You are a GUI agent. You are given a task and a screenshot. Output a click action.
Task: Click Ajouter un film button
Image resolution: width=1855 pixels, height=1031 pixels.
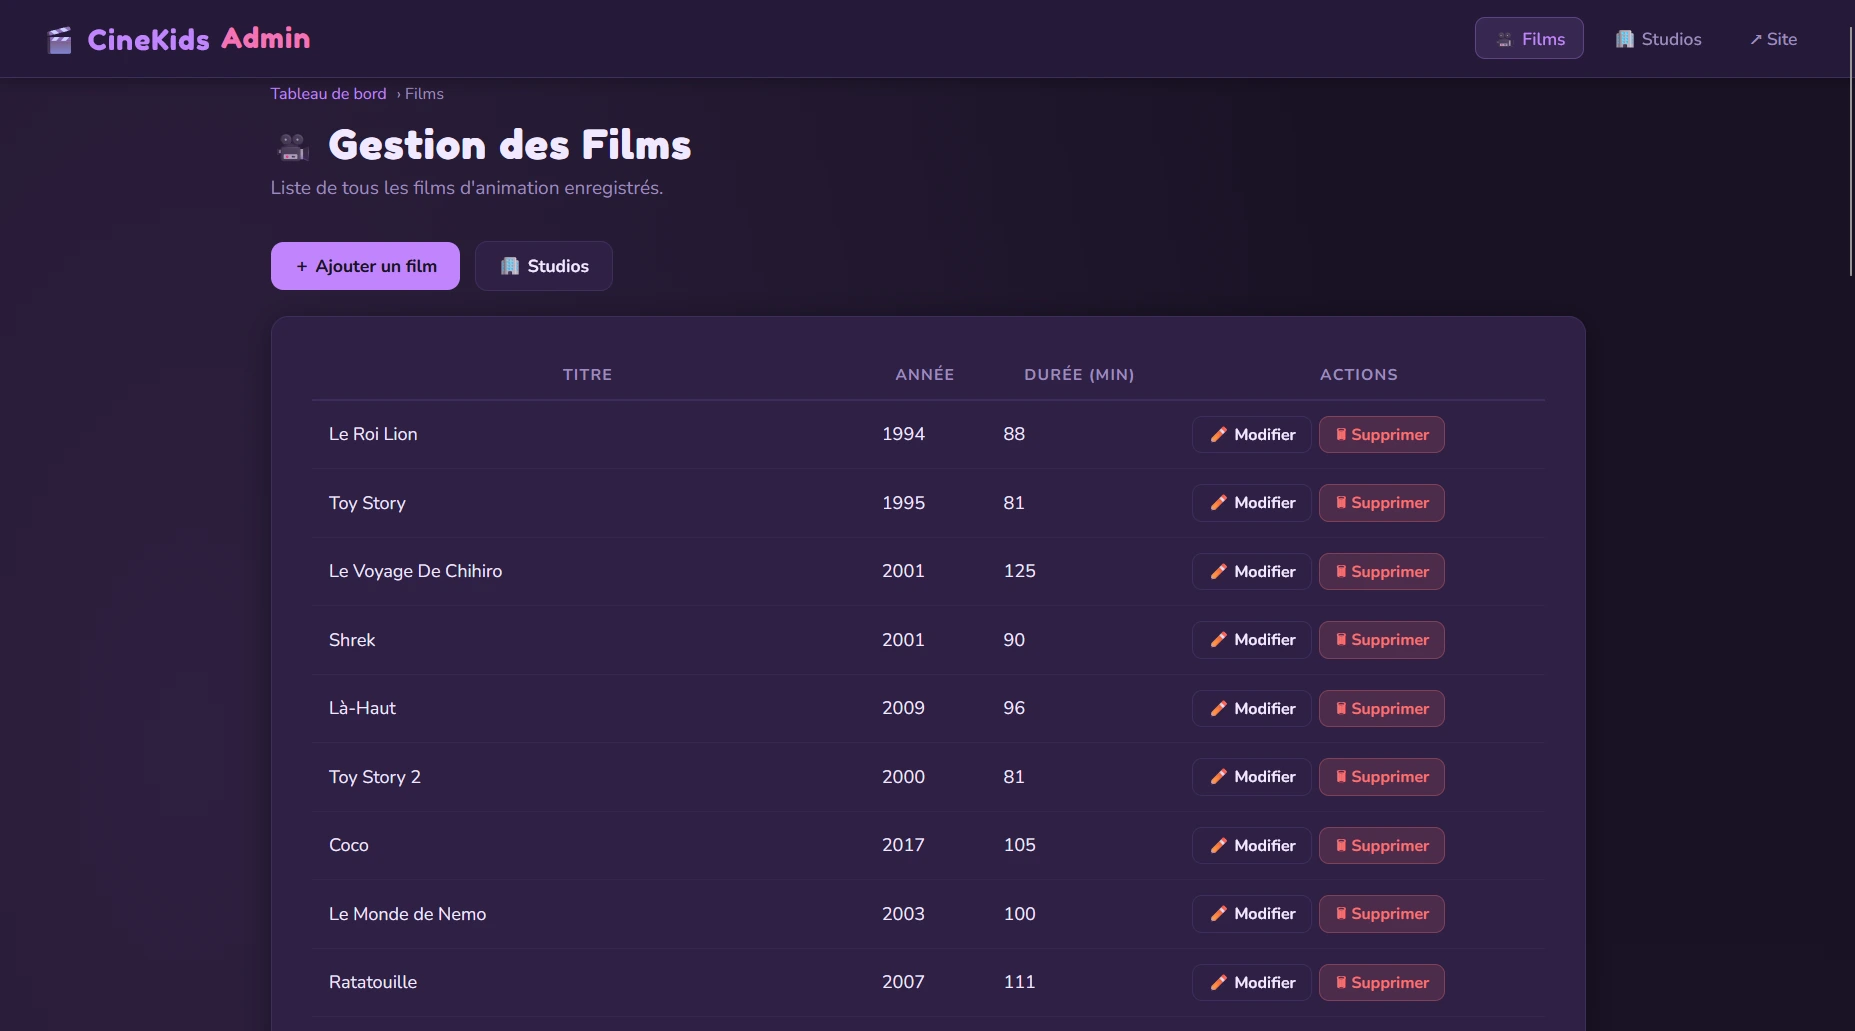click(365, 266)
